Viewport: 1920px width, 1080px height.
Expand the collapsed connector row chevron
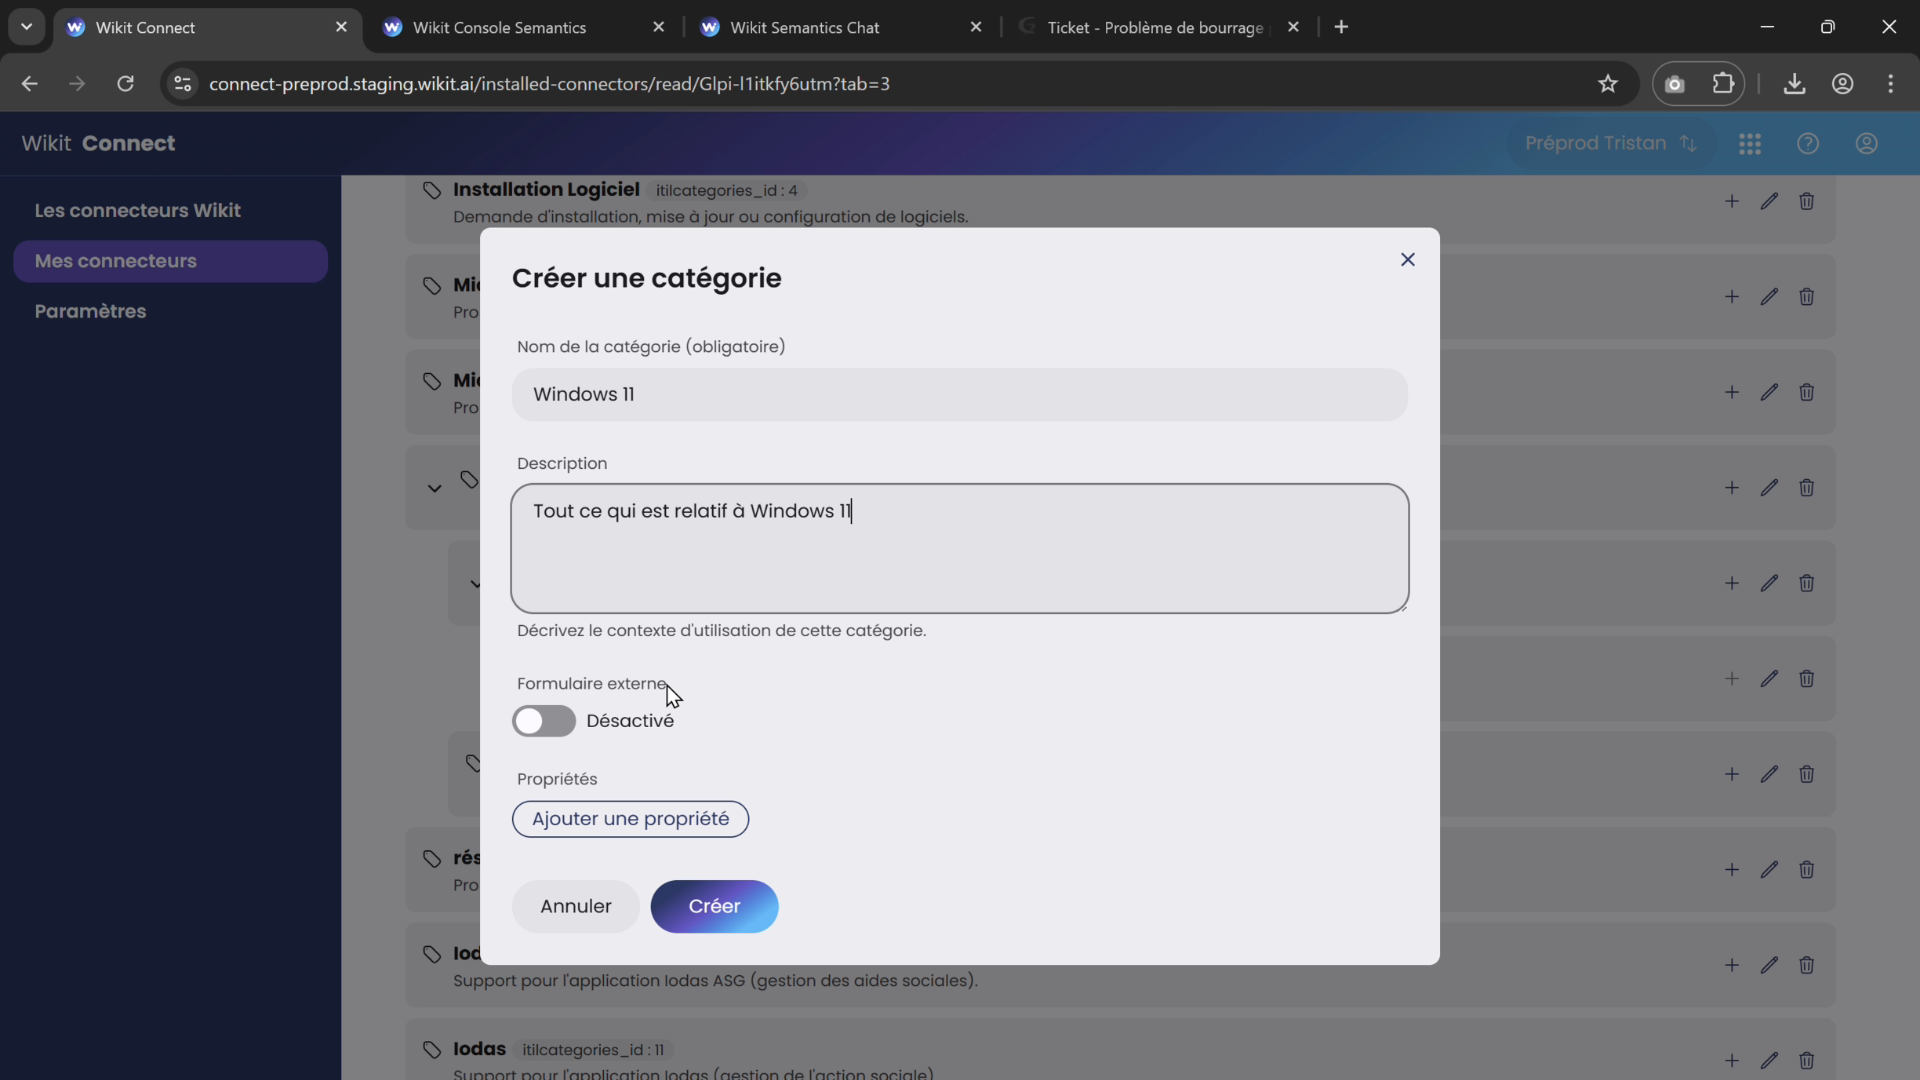(x=434, y=488)
